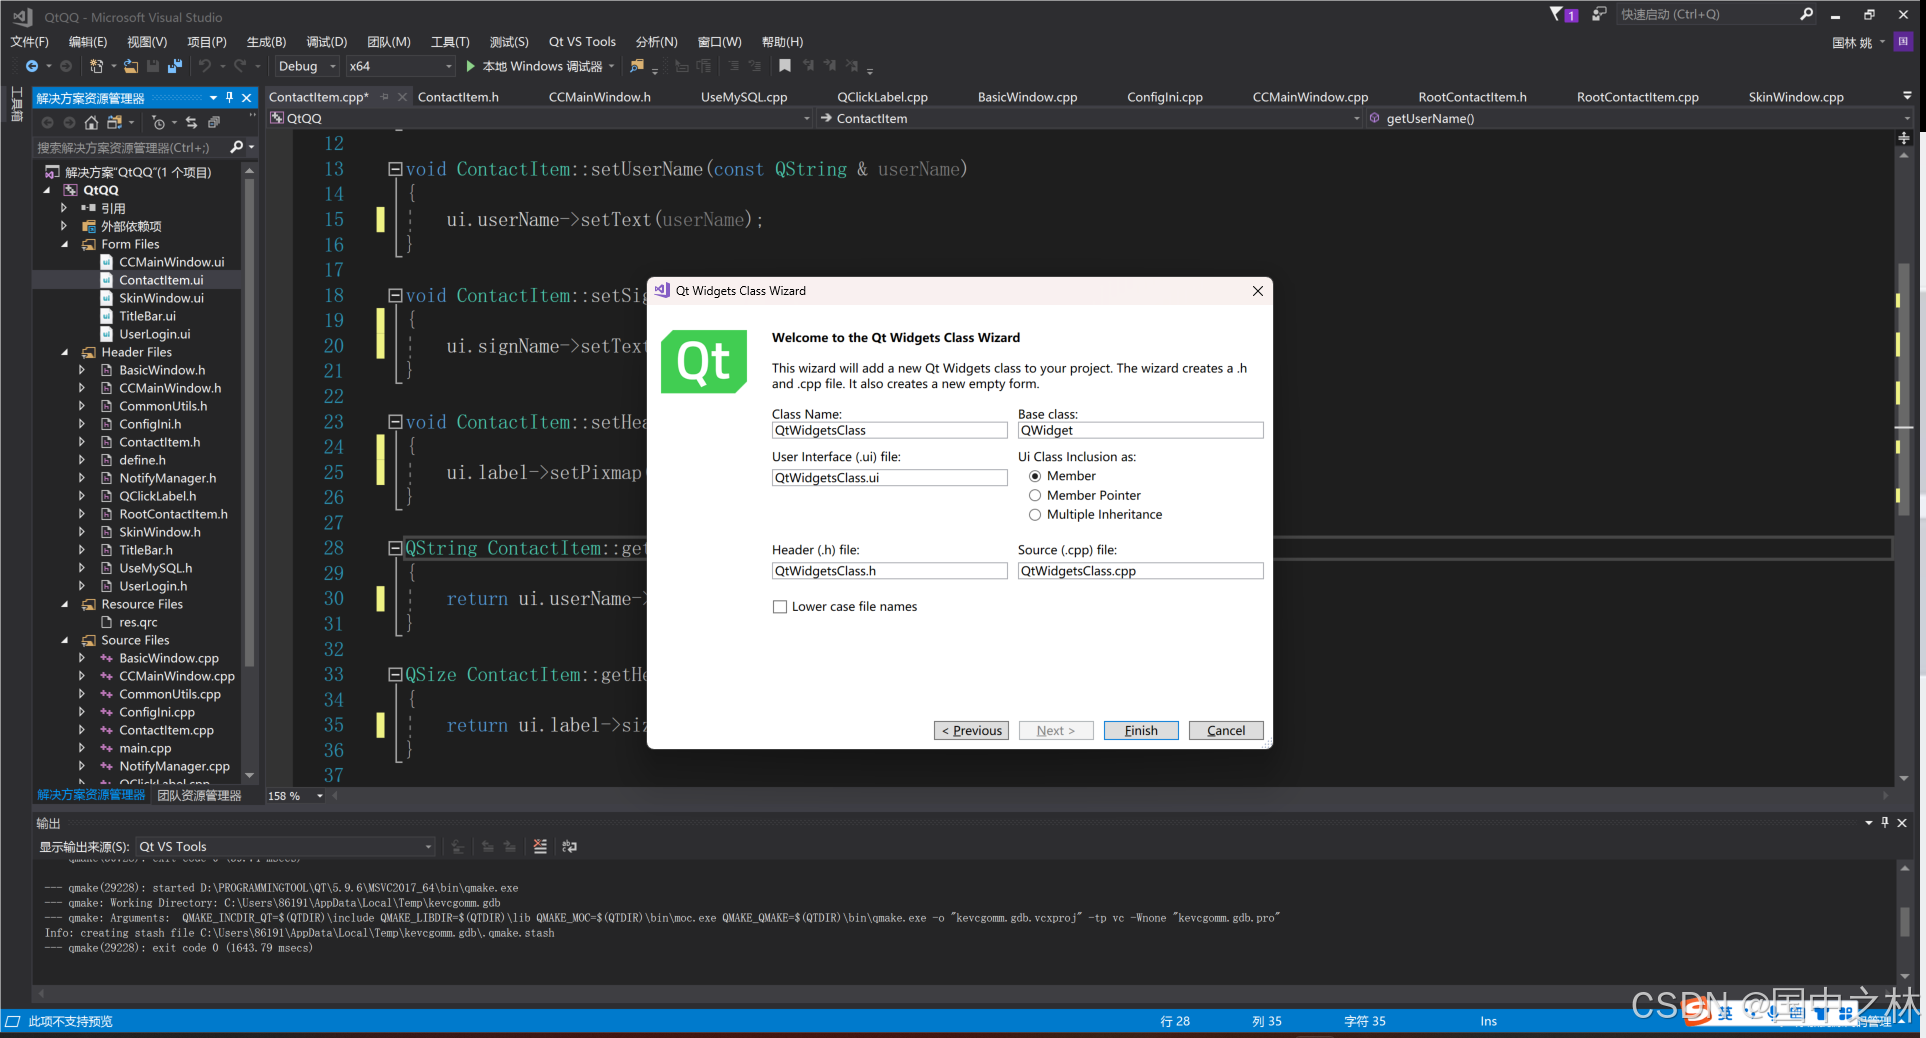Click the editor vertical scrollbar thumb
The image size is (1926, 1038).
(1904, 390)
